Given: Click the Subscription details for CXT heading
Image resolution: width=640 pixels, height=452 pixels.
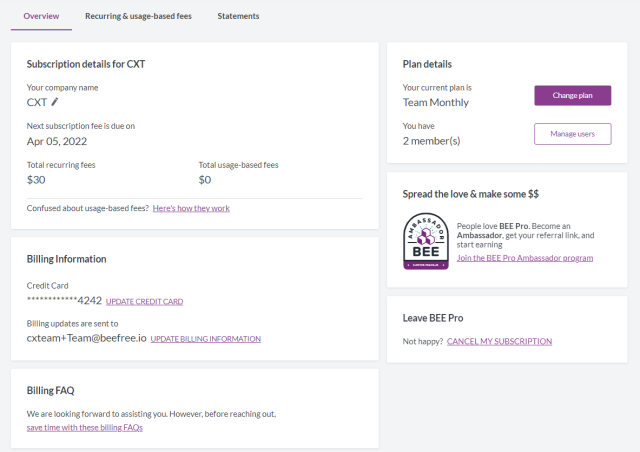Looking at the screenshot, I should 86,64.
